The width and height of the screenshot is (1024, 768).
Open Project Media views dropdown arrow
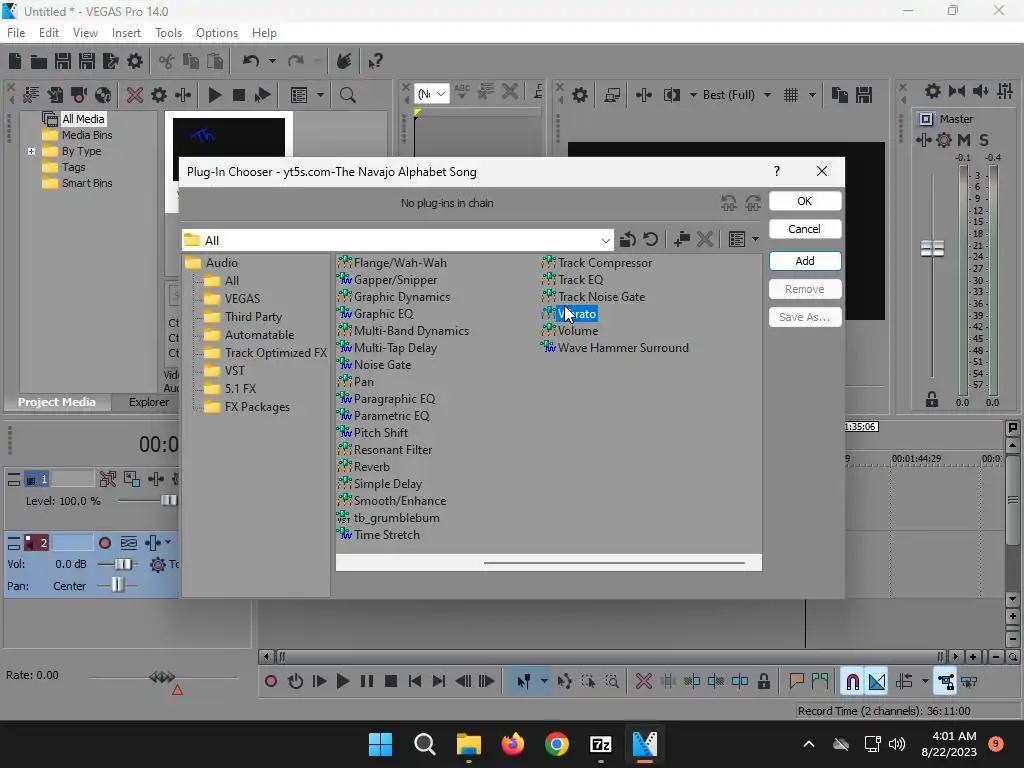click(x=320, y=95)
